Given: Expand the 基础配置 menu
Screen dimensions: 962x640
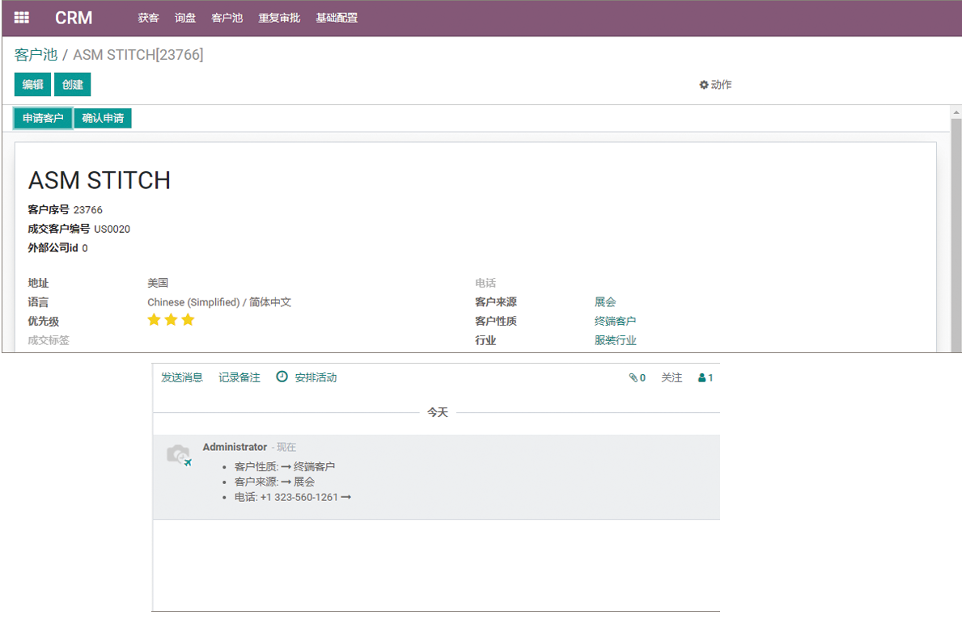Looking at the screenshot, I should tap(336, 18).
